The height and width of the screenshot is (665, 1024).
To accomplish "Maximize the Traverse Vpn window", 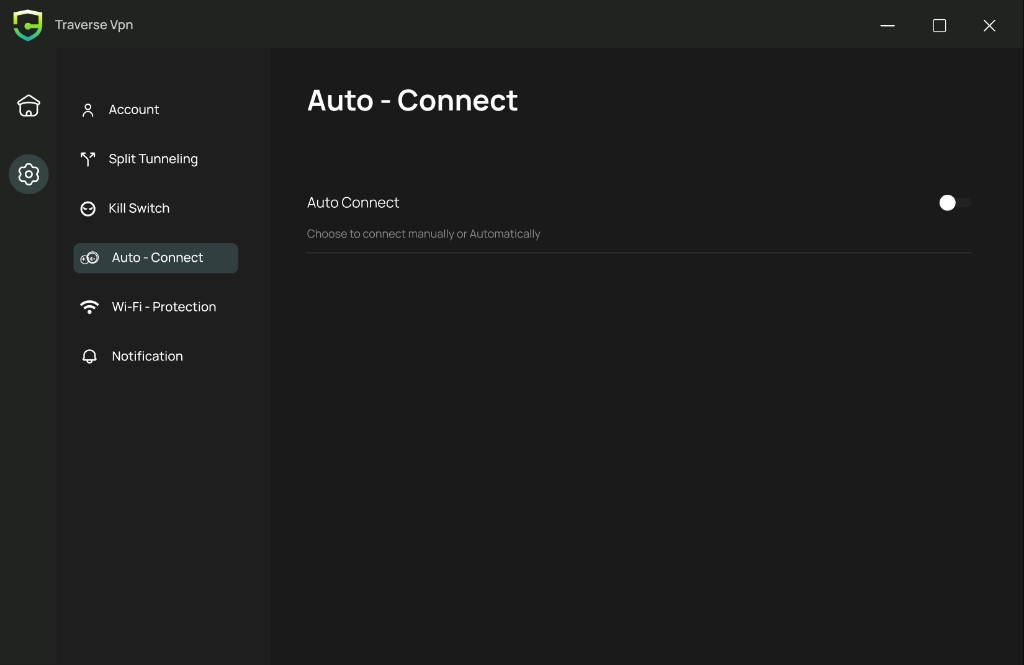I will tap(939, 25).
